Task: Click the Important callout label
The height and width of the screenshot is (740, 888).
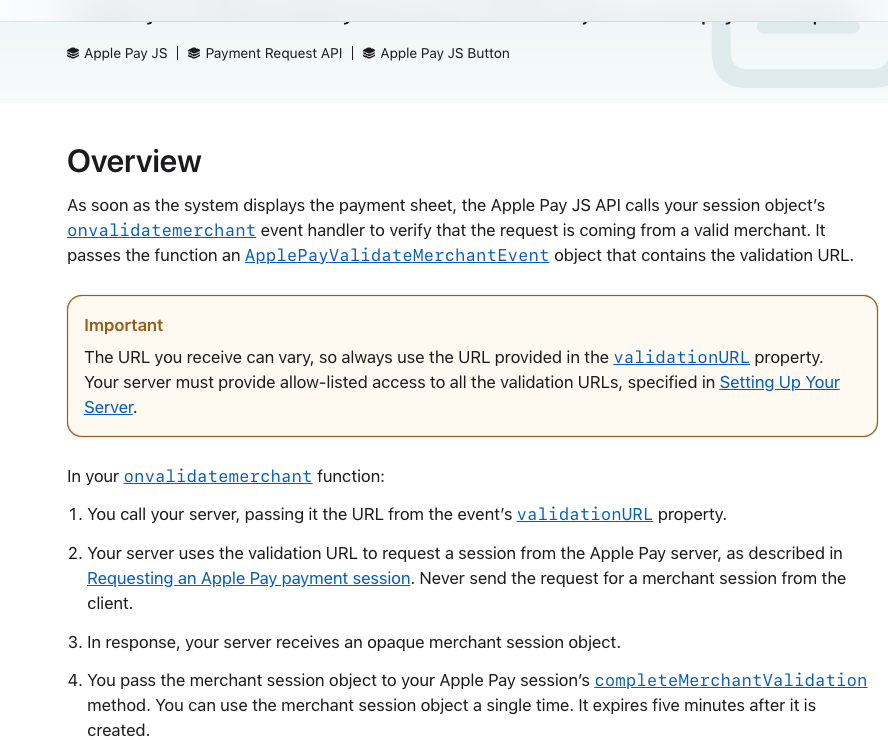Action: tap(123, 325)
